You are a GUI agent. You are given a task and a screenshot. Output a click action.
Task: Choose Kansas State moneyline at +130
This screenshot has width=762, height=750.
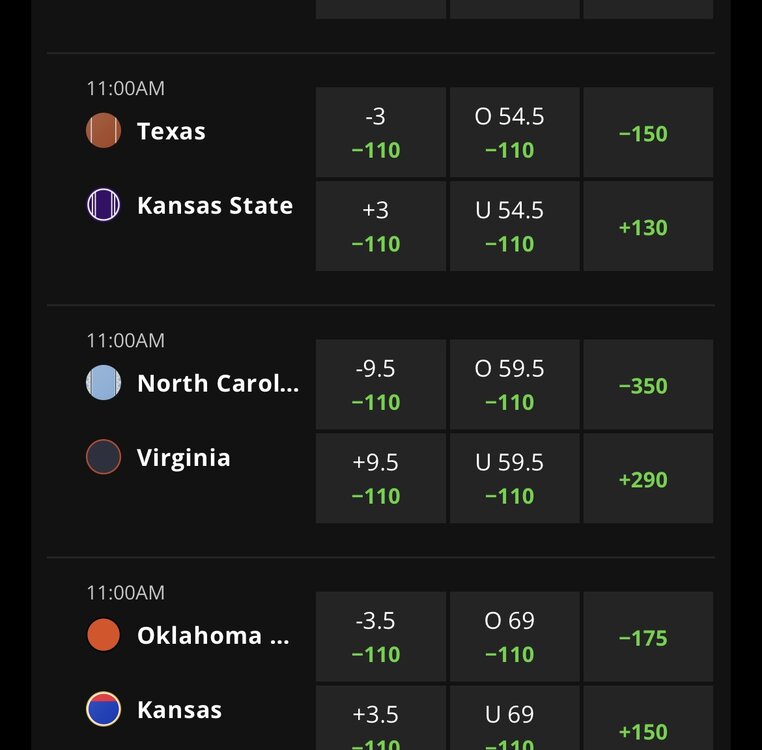648,226
